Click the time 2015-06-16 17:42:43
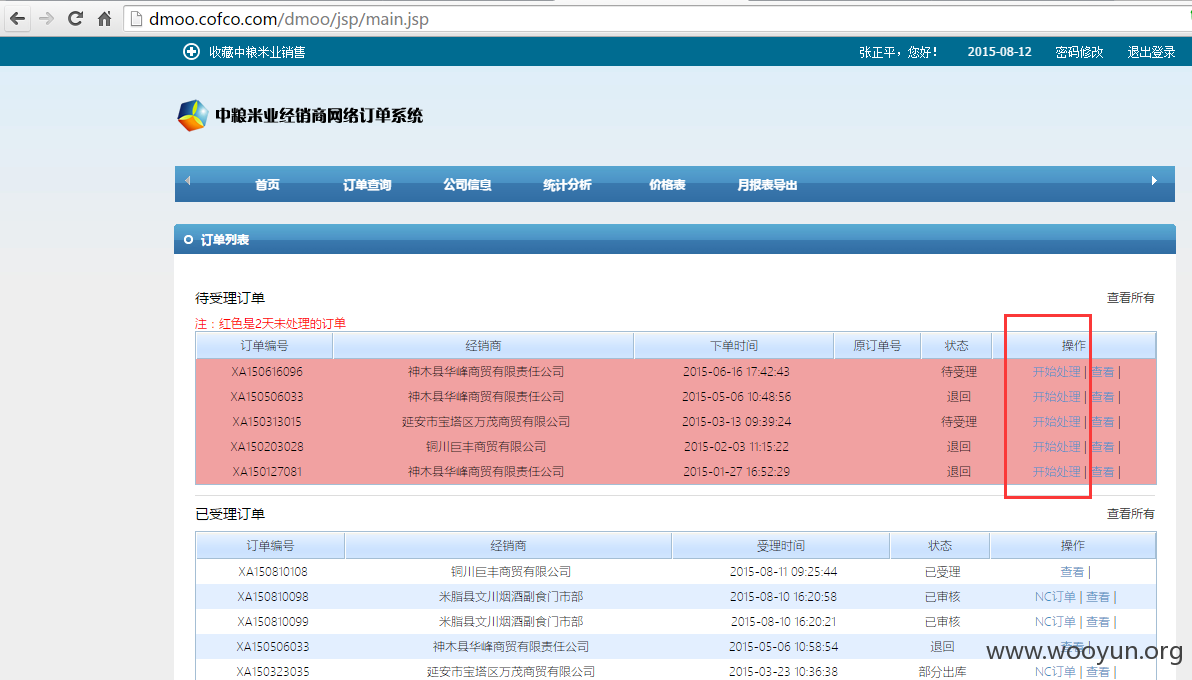Viewport: 1192px width, 680px height. (736, 372)
